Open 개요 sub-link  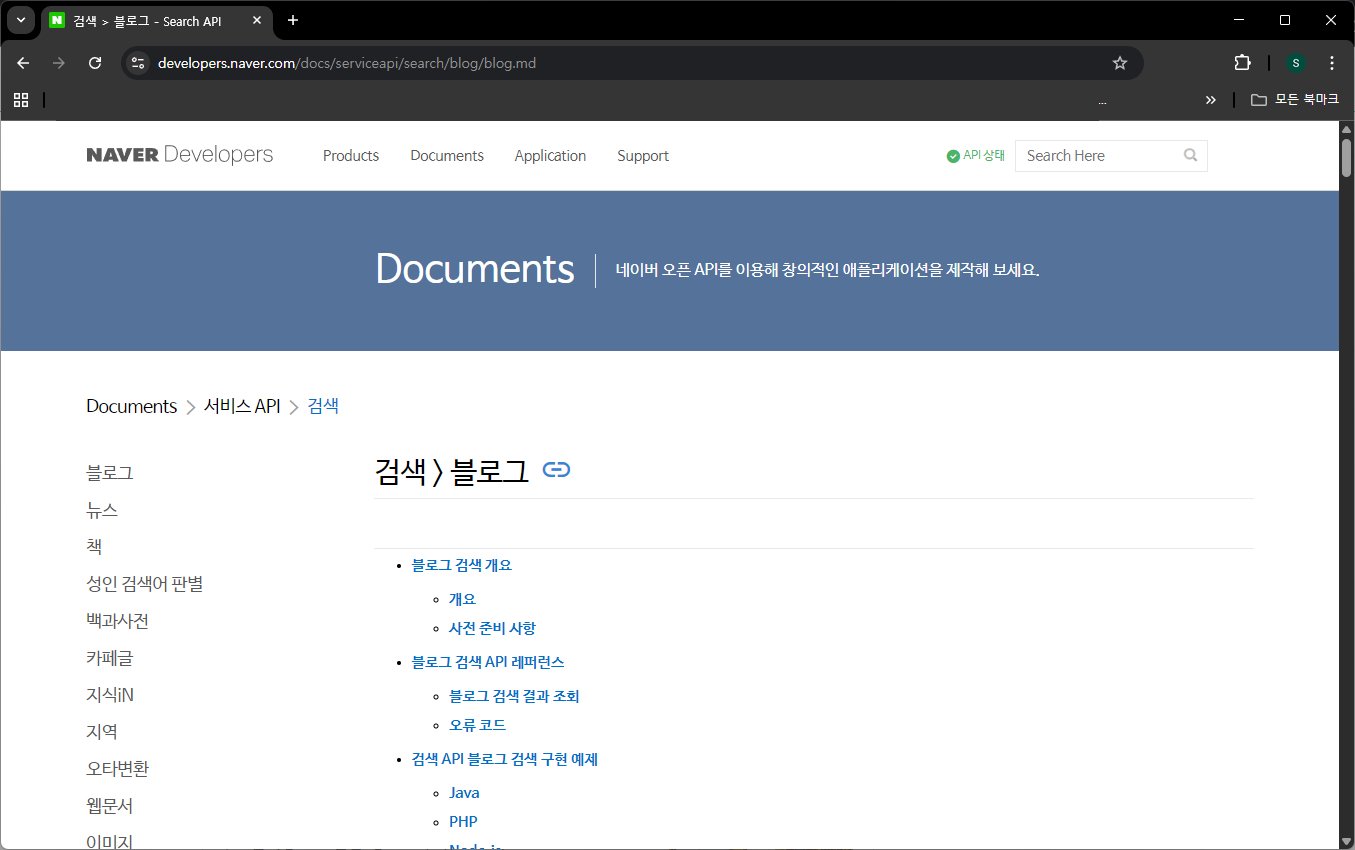463,599
